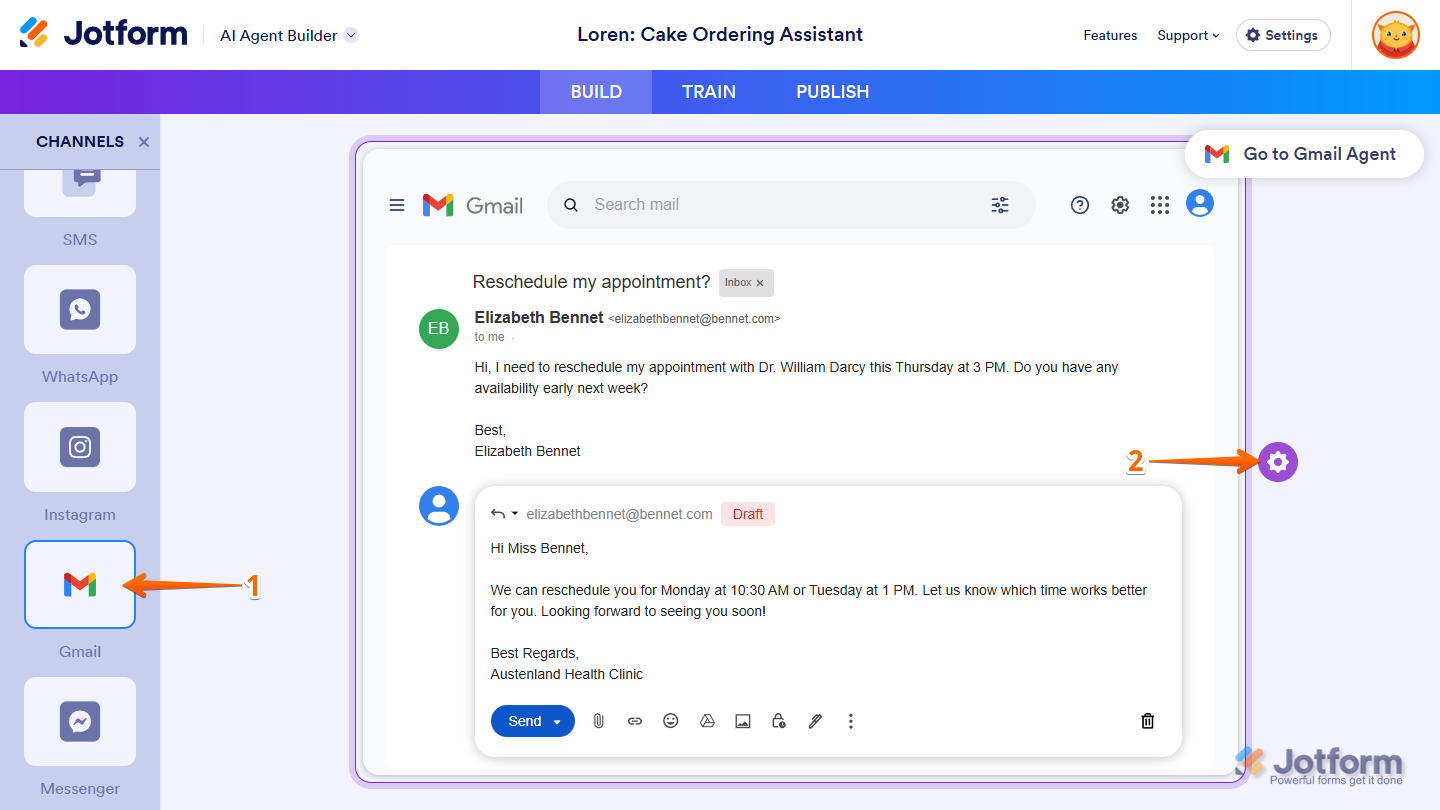
Task: Open the Gmail hamburger main menu
Action: (397, 205)
